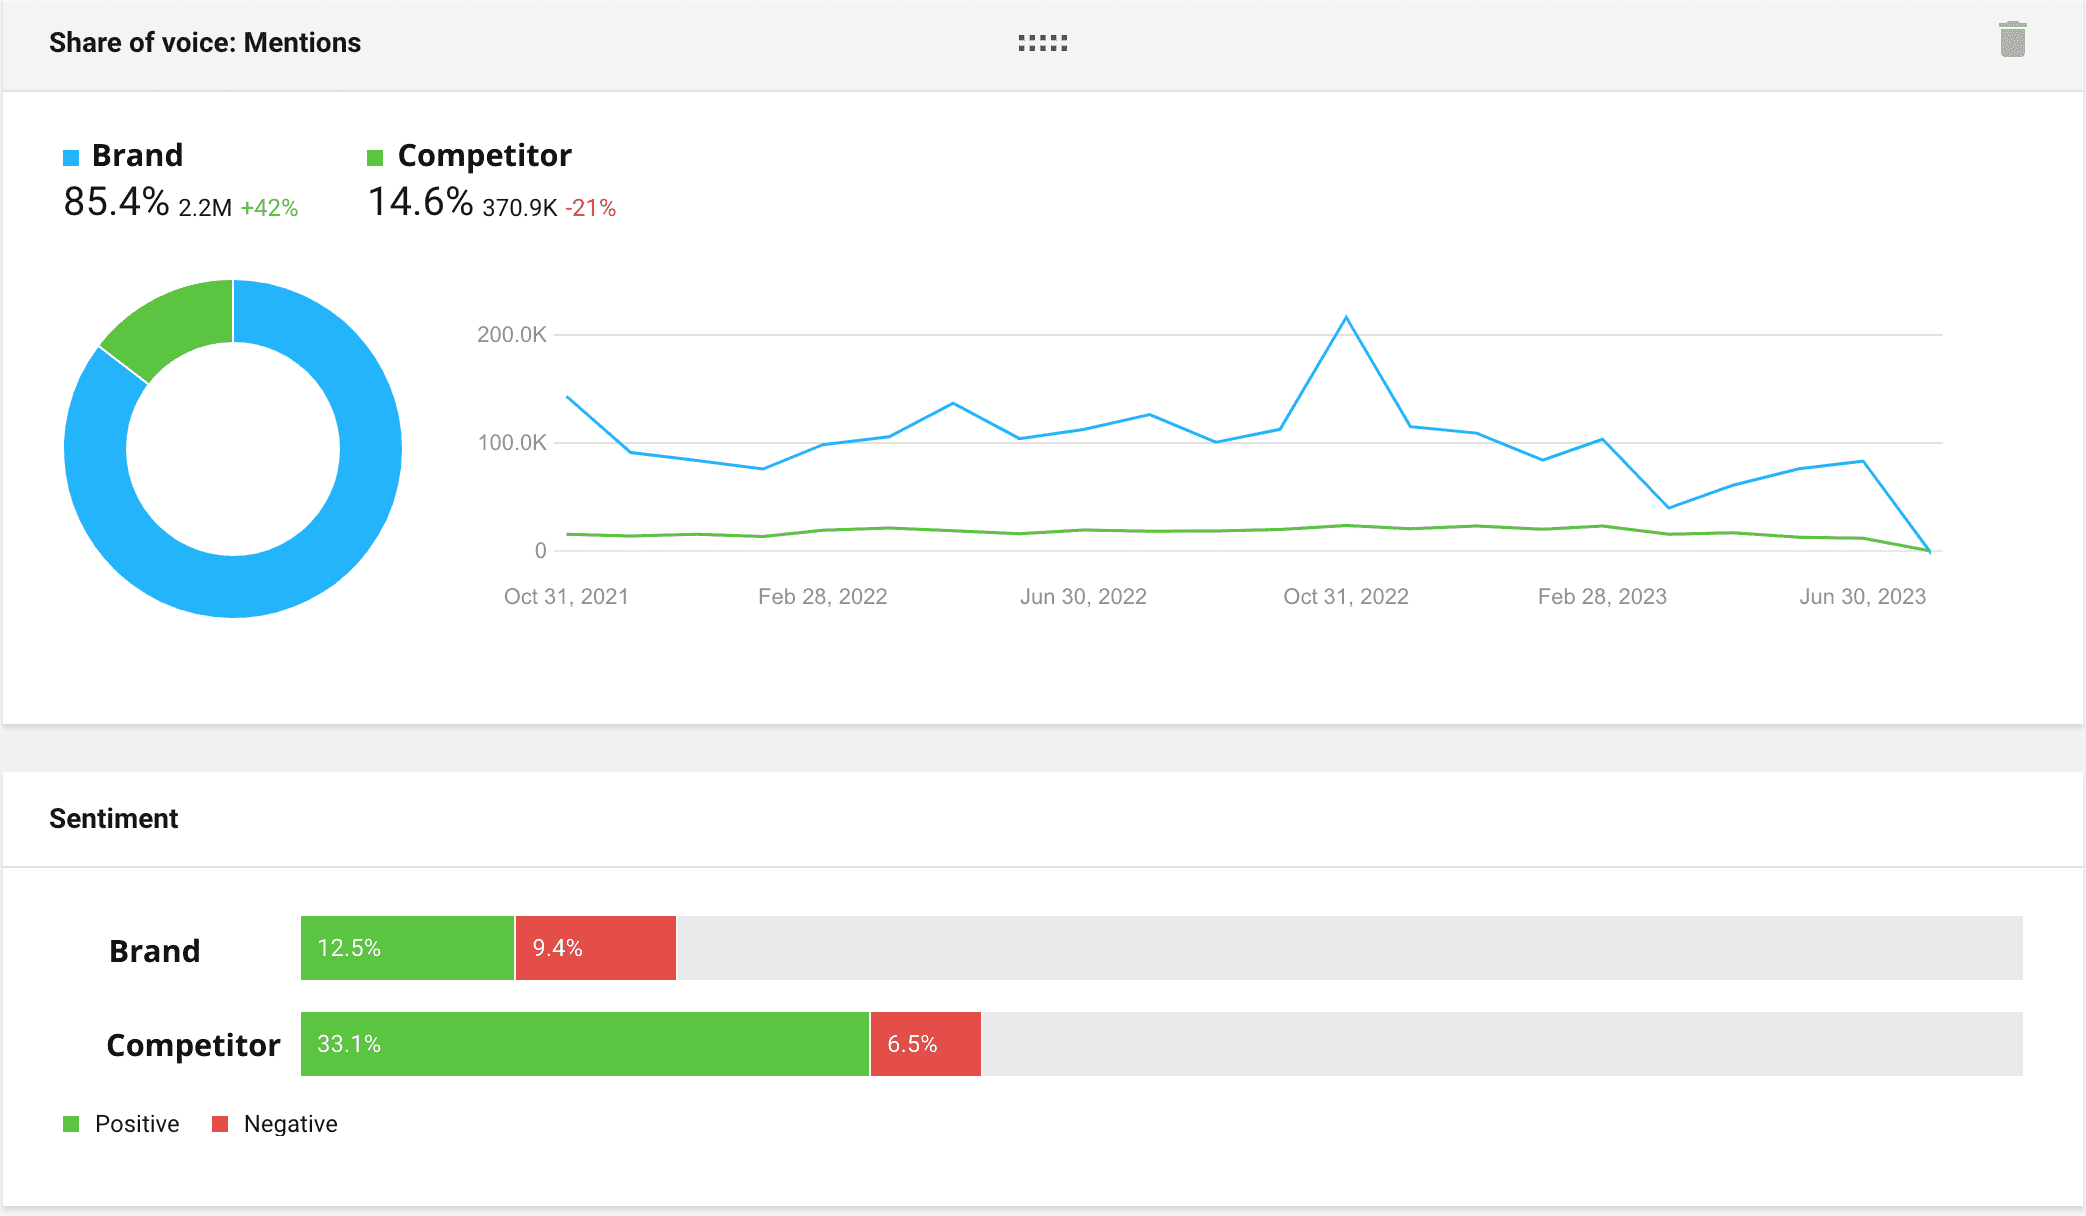Image resolution: width=2086 pixels, height=1216 pixels.
Task: Click the +42% change indicator
Action: click(269, 208)
